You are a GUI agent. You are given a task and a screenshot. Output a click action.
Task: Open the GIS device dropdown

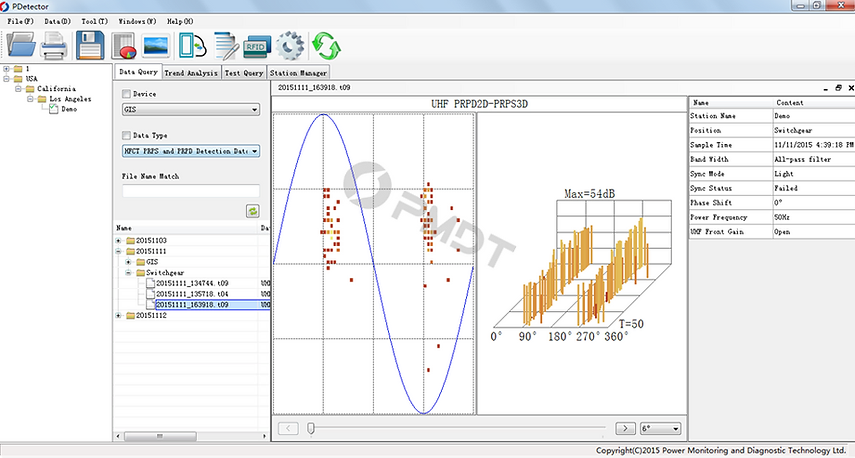[190, 110]
